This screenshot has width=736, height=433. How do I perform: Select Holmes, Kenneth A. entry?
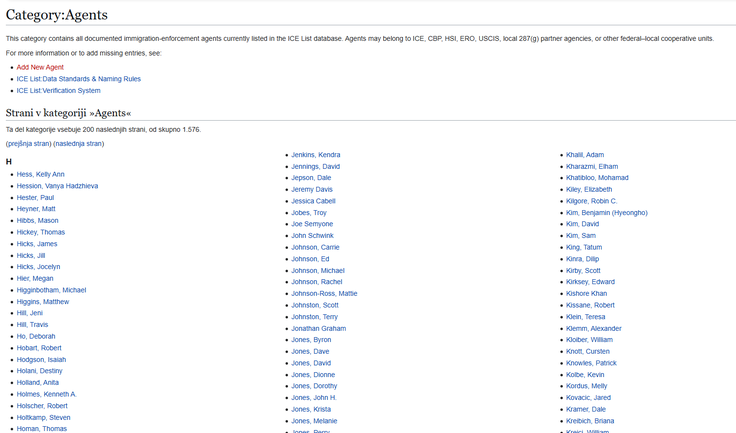(x=46, y=394)
